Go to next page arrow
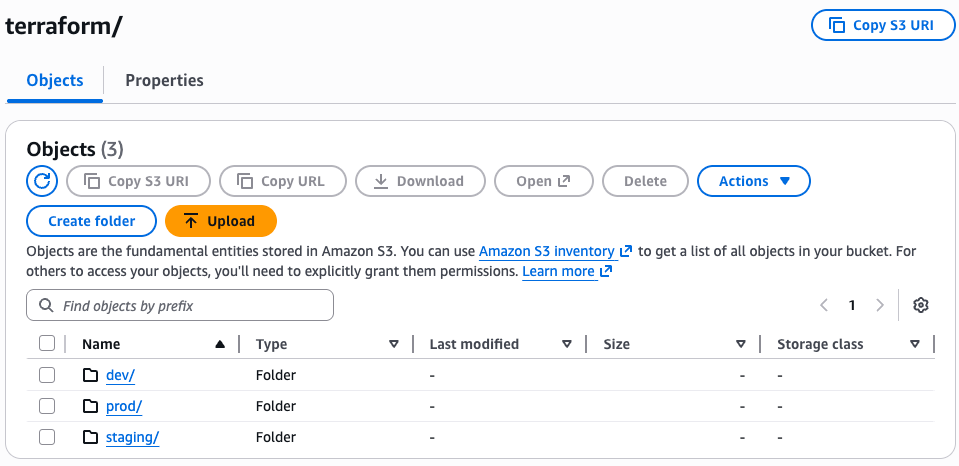 [880, 305]
